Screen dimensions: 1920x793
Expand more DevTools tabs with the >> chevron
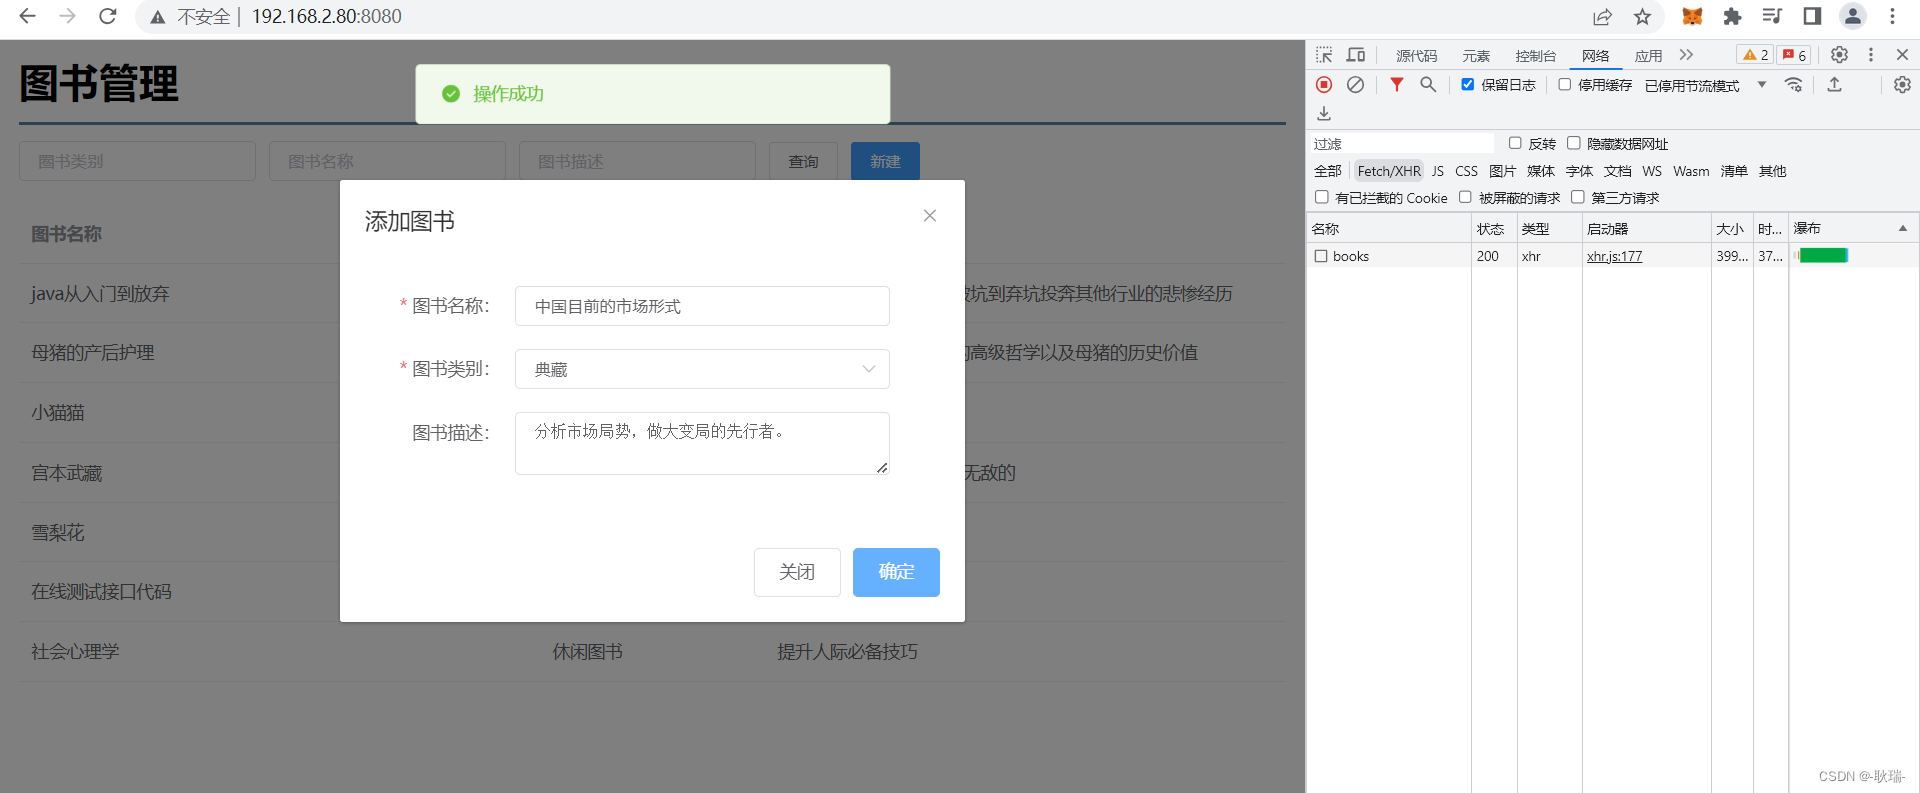[1687, 55]
